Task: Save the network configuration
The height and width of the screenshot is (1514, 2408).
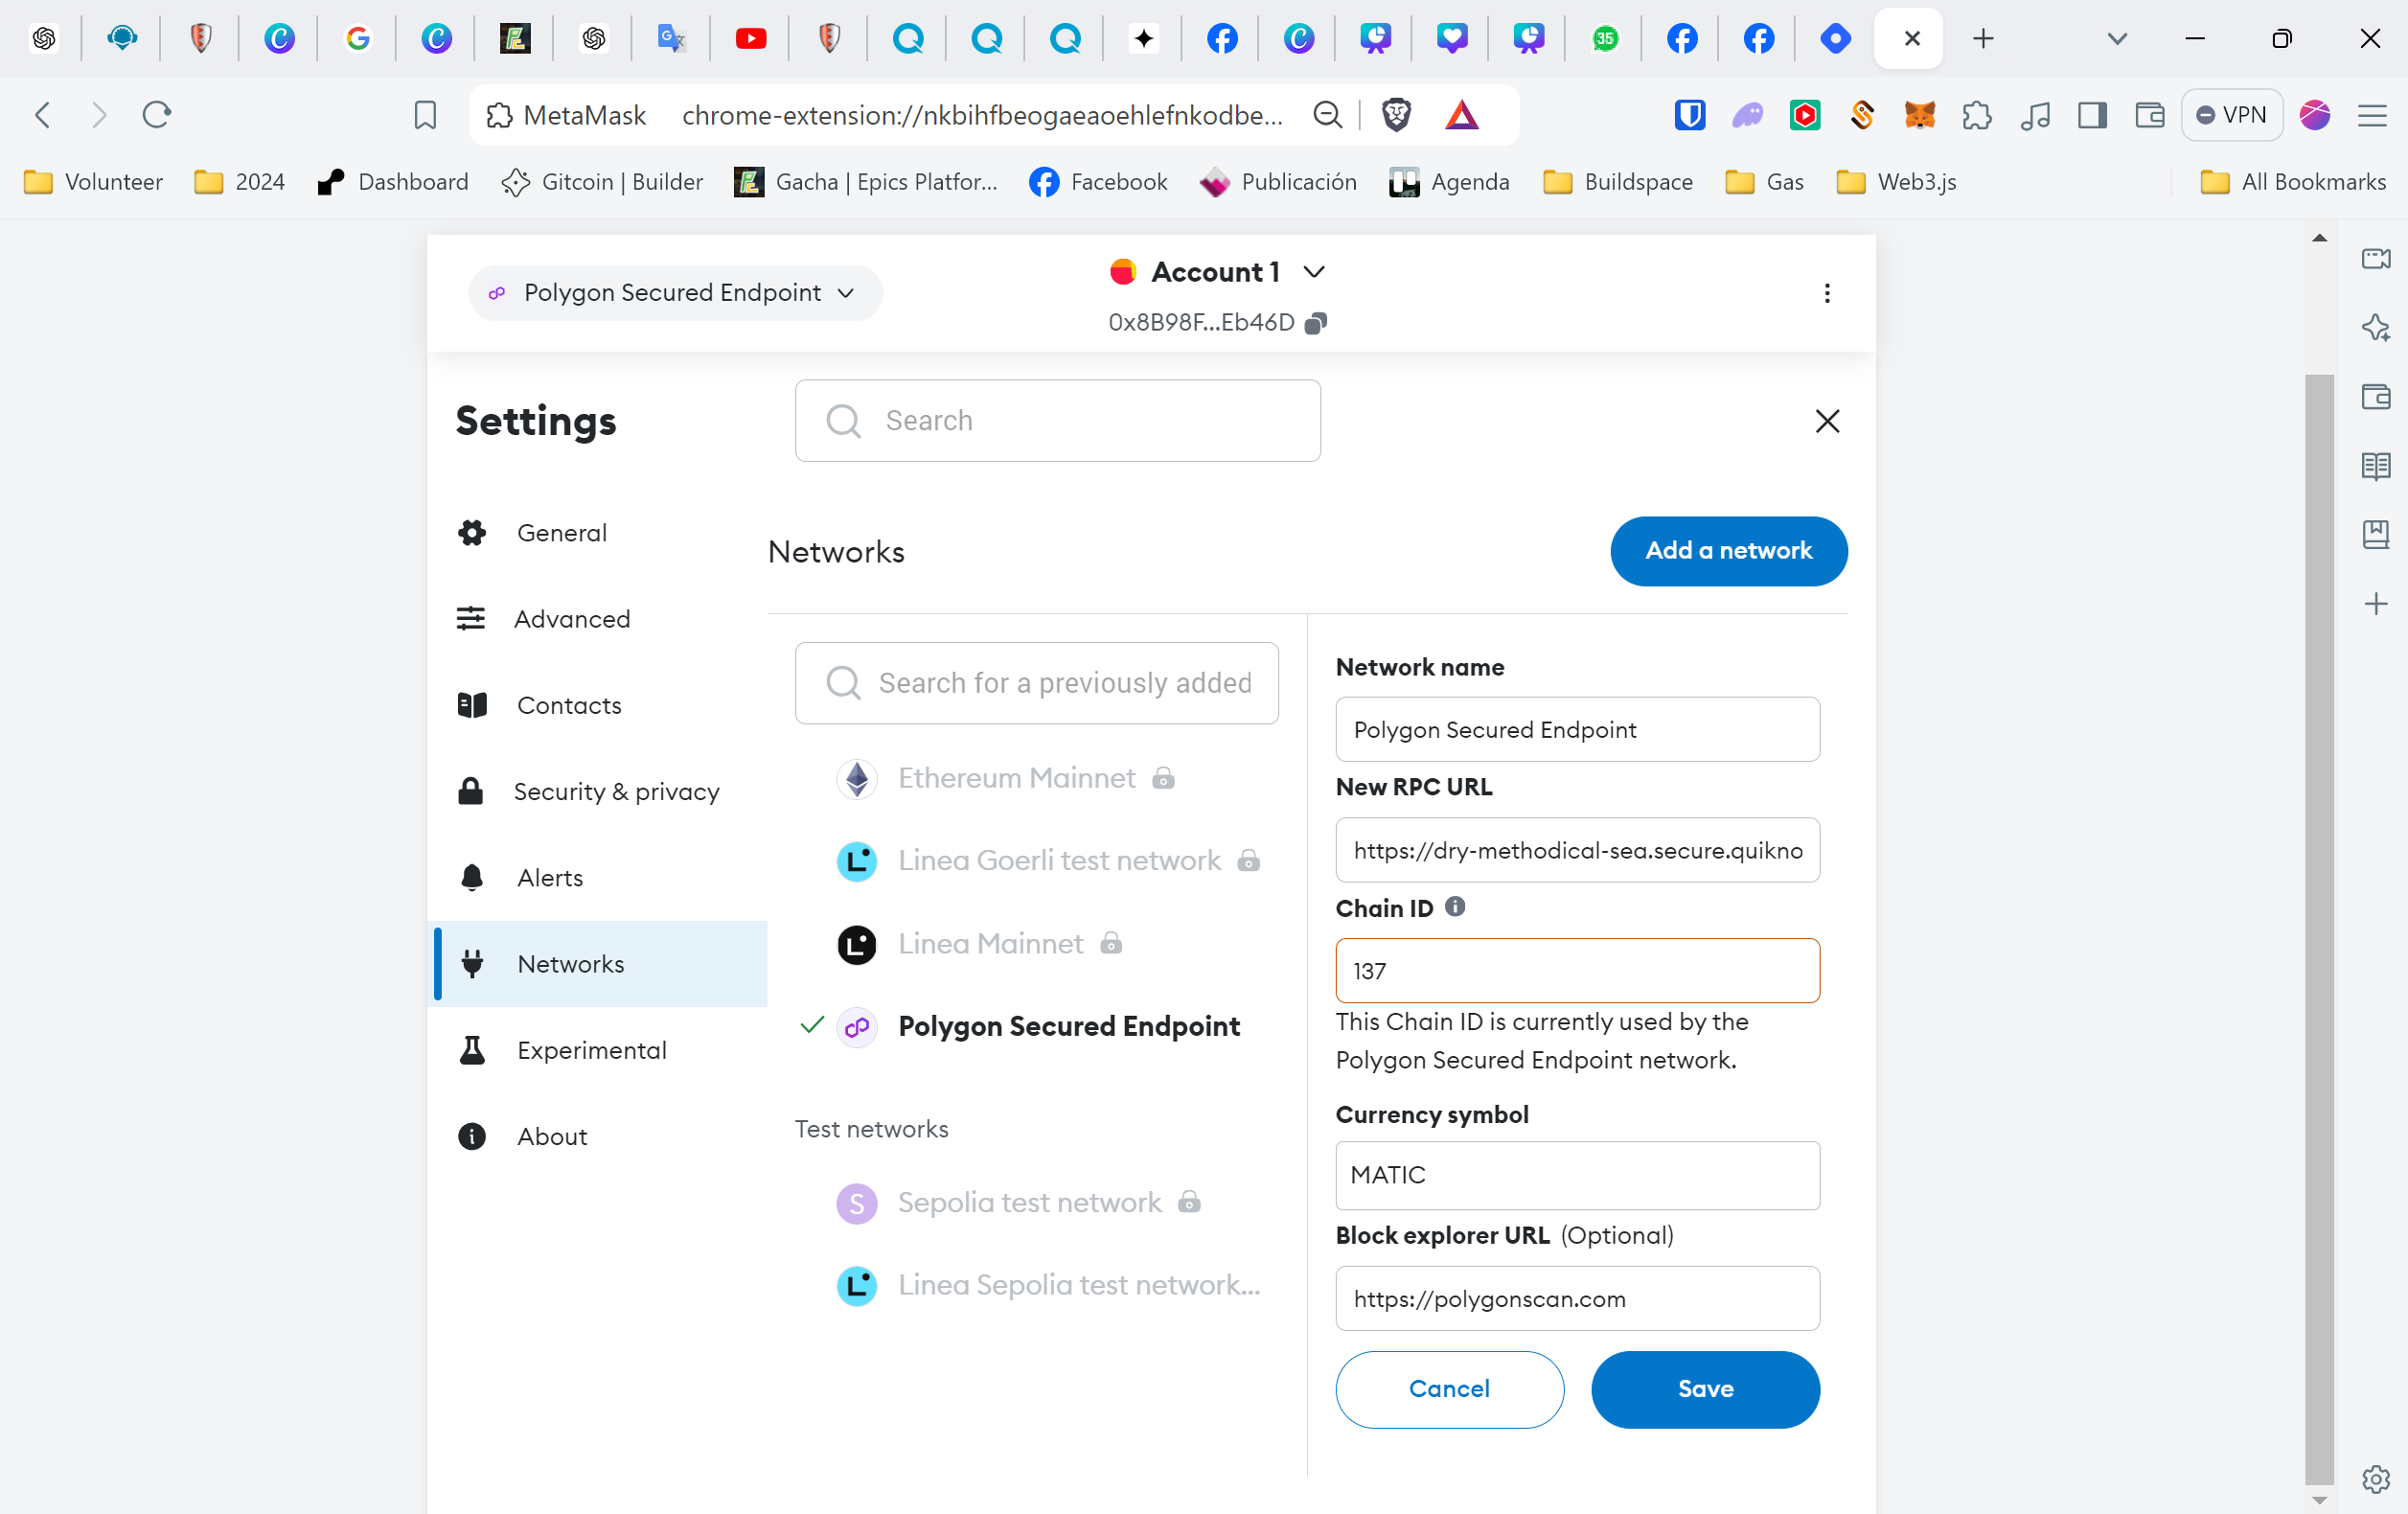Action: pos(1705,1389)
